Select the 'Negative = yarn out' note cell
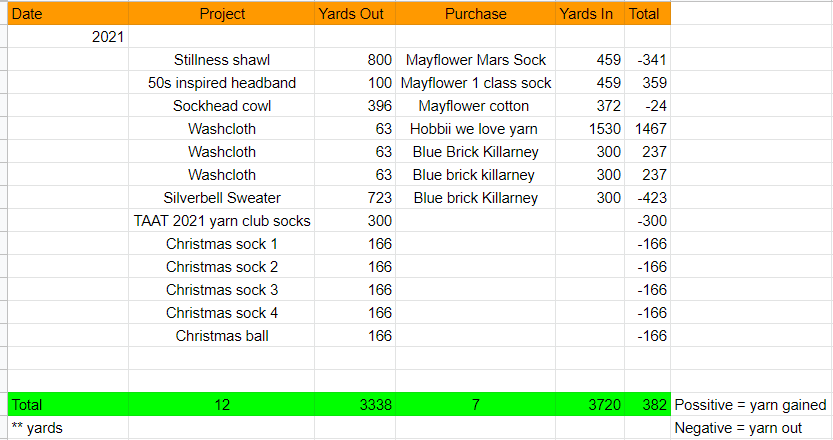 751,428
